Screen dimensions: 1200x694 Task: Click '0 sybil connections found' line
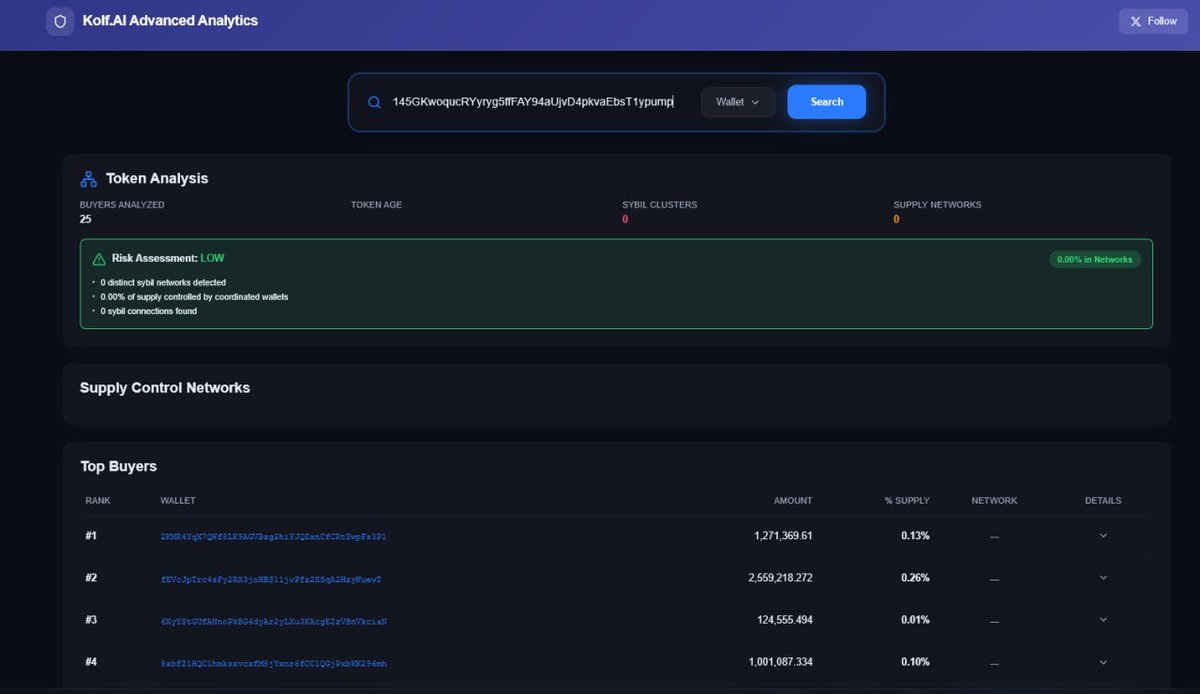(x=148, y=311)
